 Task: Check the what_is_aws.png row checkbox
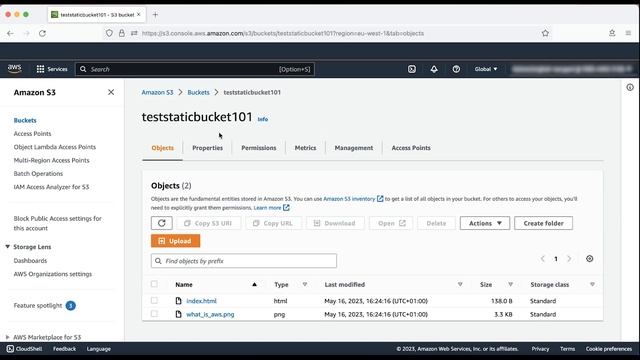click(154, 314)
